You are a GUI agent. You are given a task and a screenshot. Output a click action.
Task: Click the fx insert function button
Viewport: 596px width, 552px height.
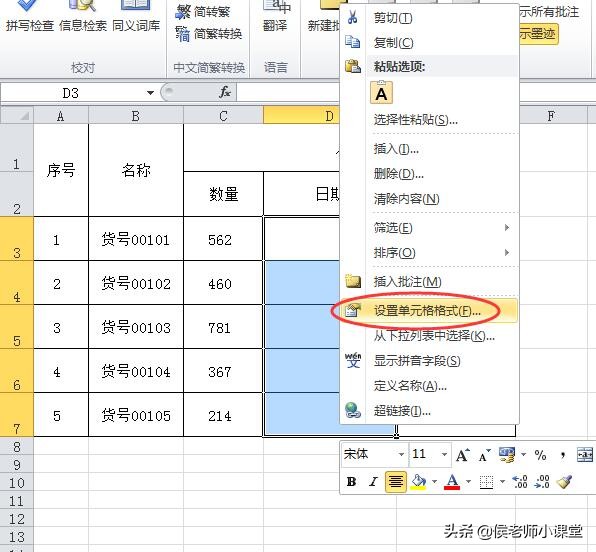pyautogui.click(x=225, y=92)
